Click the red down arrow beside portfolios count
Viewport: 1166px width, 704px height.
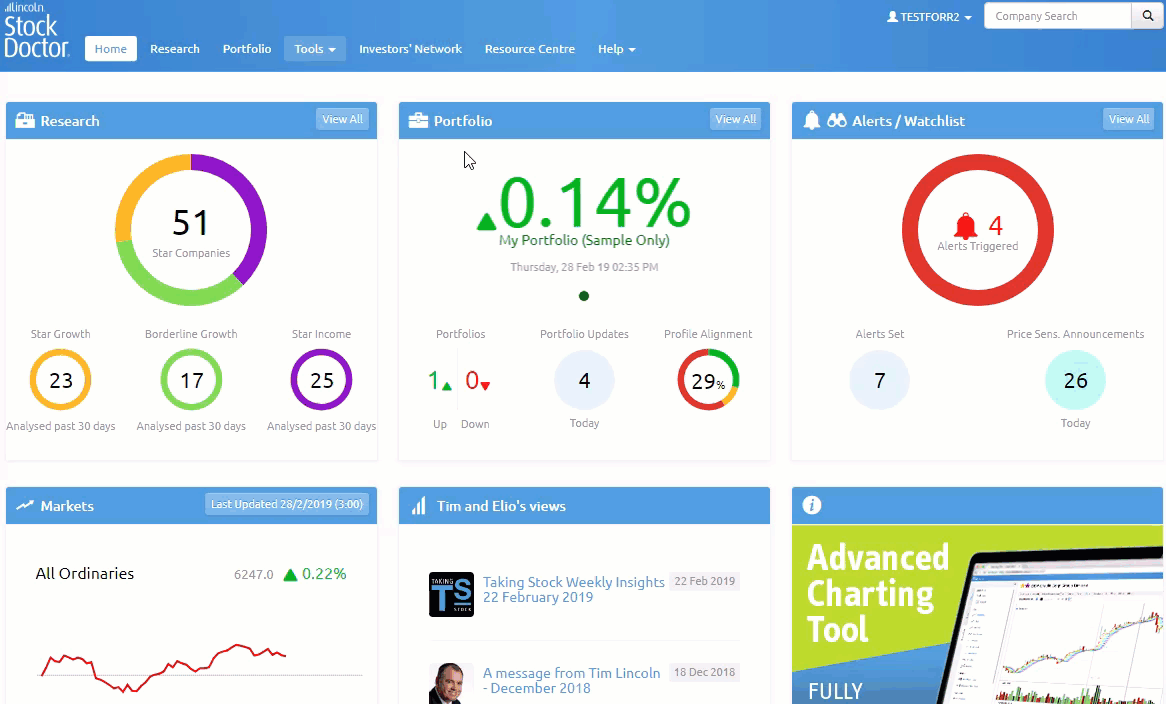click(x=485, y=386)
